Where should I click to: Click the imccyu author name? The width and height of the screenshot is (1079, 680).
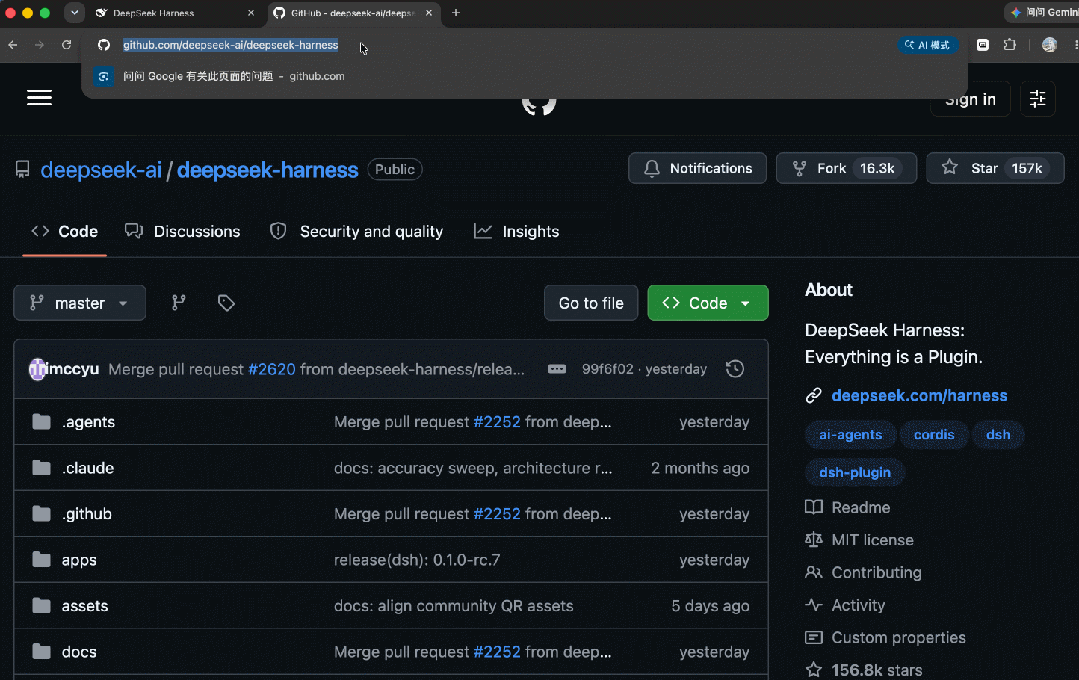(74, 369)
